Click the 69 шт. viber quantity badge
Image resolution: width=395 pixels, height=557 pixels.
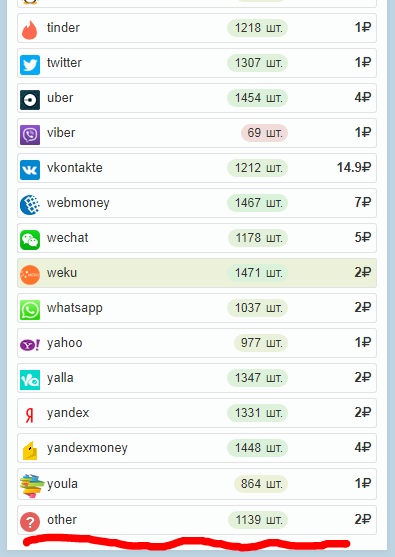[264, 133]
